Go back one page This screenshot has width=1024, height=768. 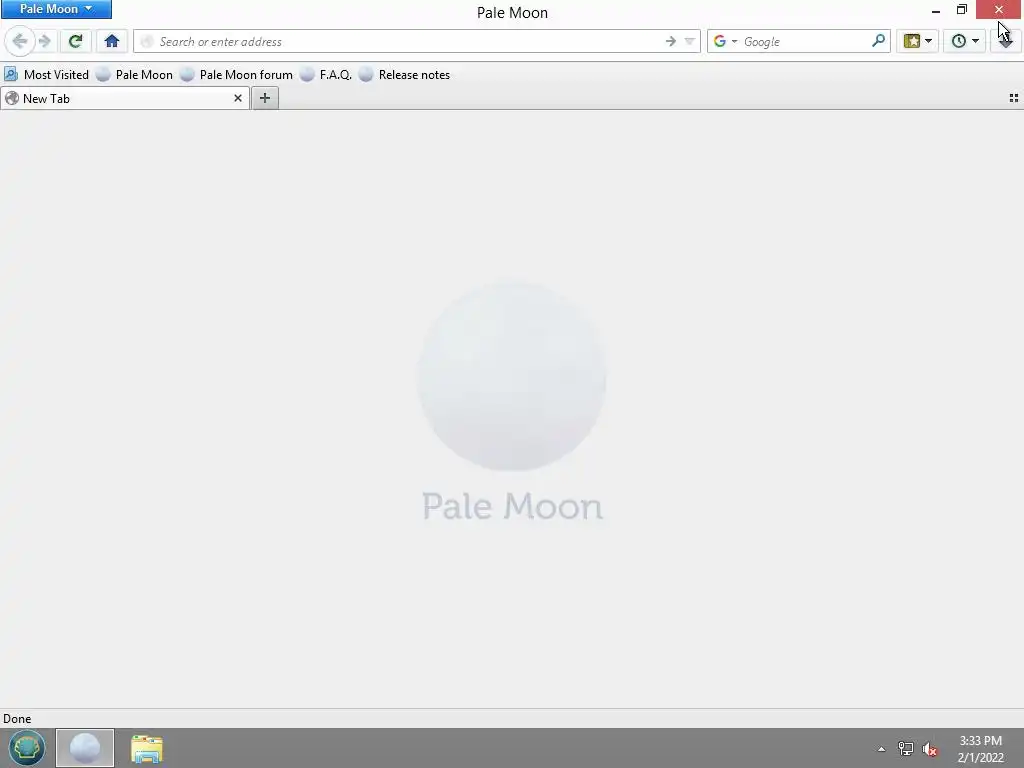point(20,41)
